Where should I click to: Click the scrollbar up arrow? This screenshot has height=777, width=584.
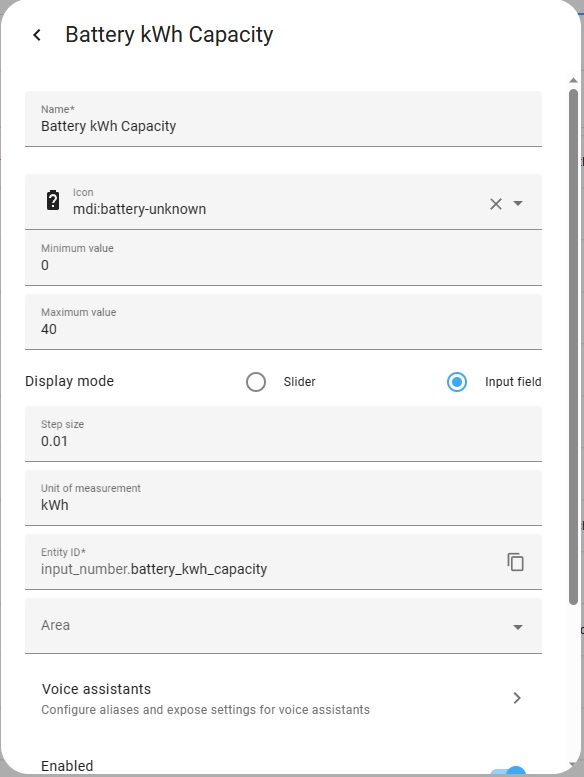coord(573,80)
